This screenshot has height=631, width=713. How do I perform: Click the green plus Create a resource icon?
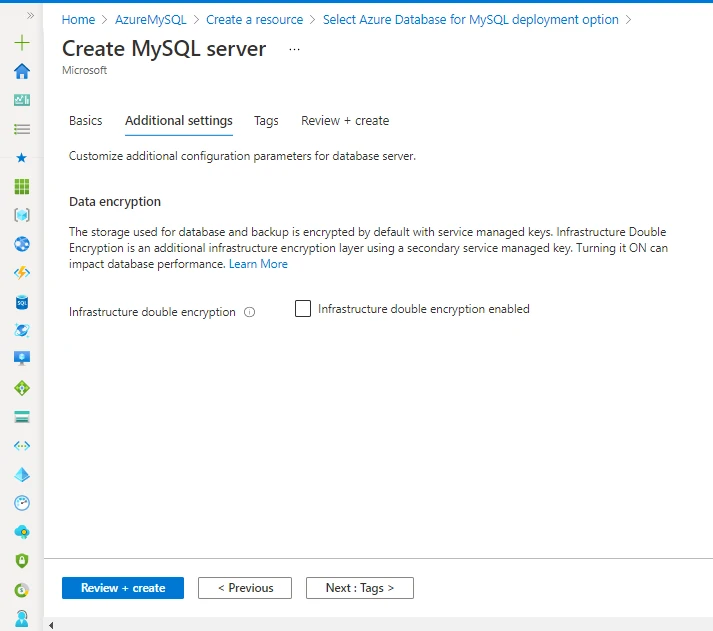pyautogui.click(x=22, y=43)
